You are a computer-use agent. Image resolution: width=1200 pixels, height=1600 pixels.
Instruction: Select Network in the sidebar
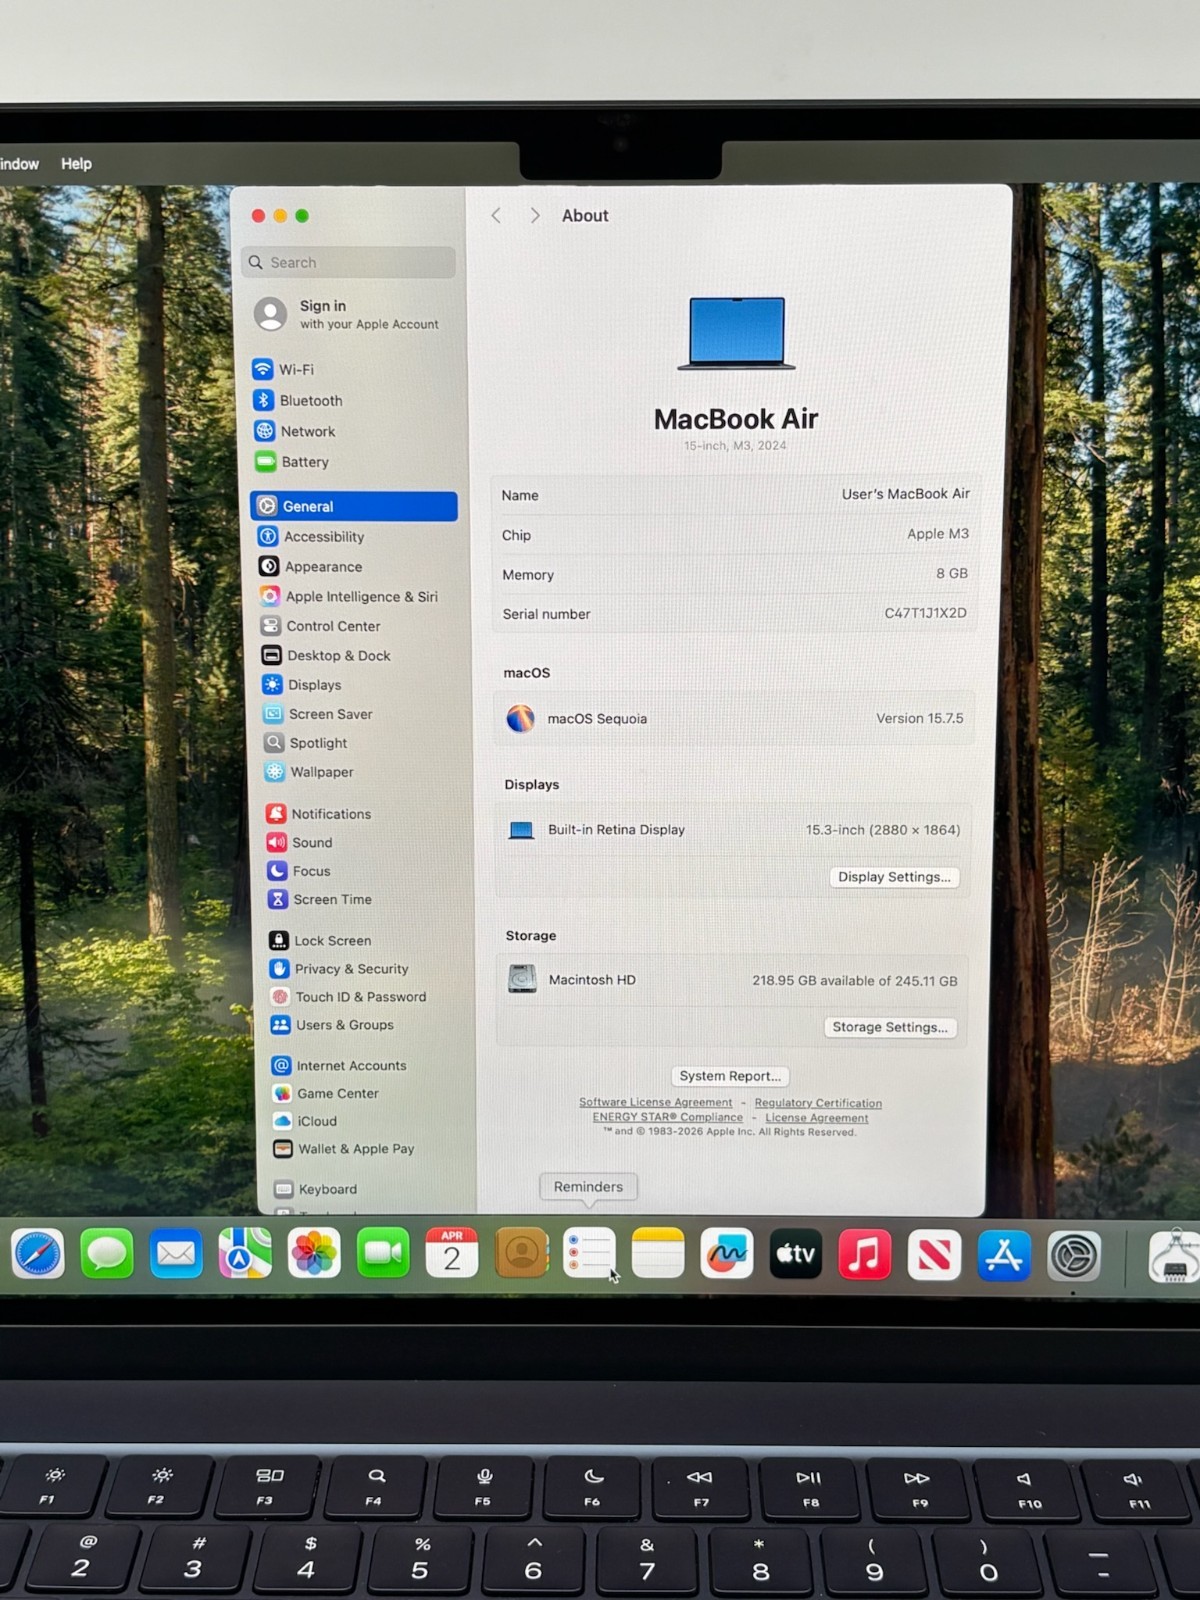(x=295, y=431)
